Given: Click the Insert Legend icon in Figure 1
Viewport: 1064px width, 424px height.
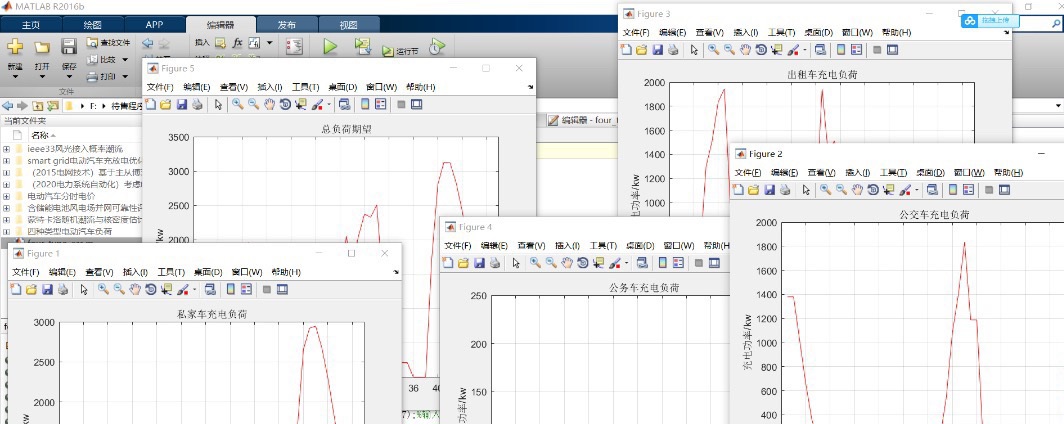Looking at the screenshot, I should point(246,290).
